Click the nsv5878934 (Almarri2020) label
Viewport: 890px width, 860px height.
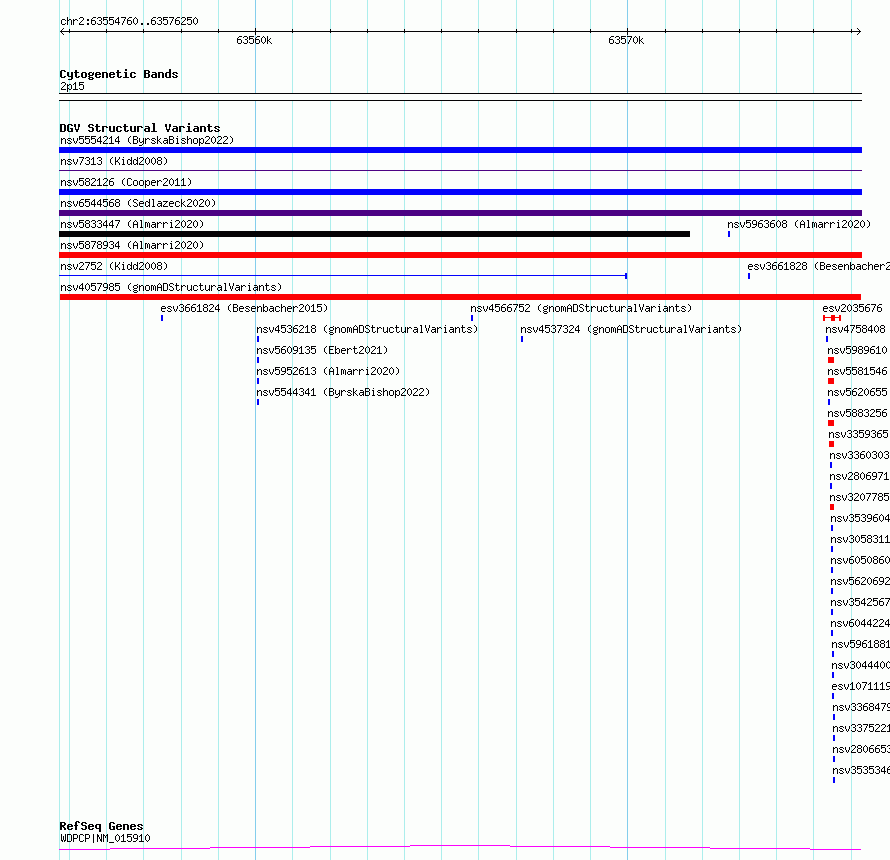(132, 245)
